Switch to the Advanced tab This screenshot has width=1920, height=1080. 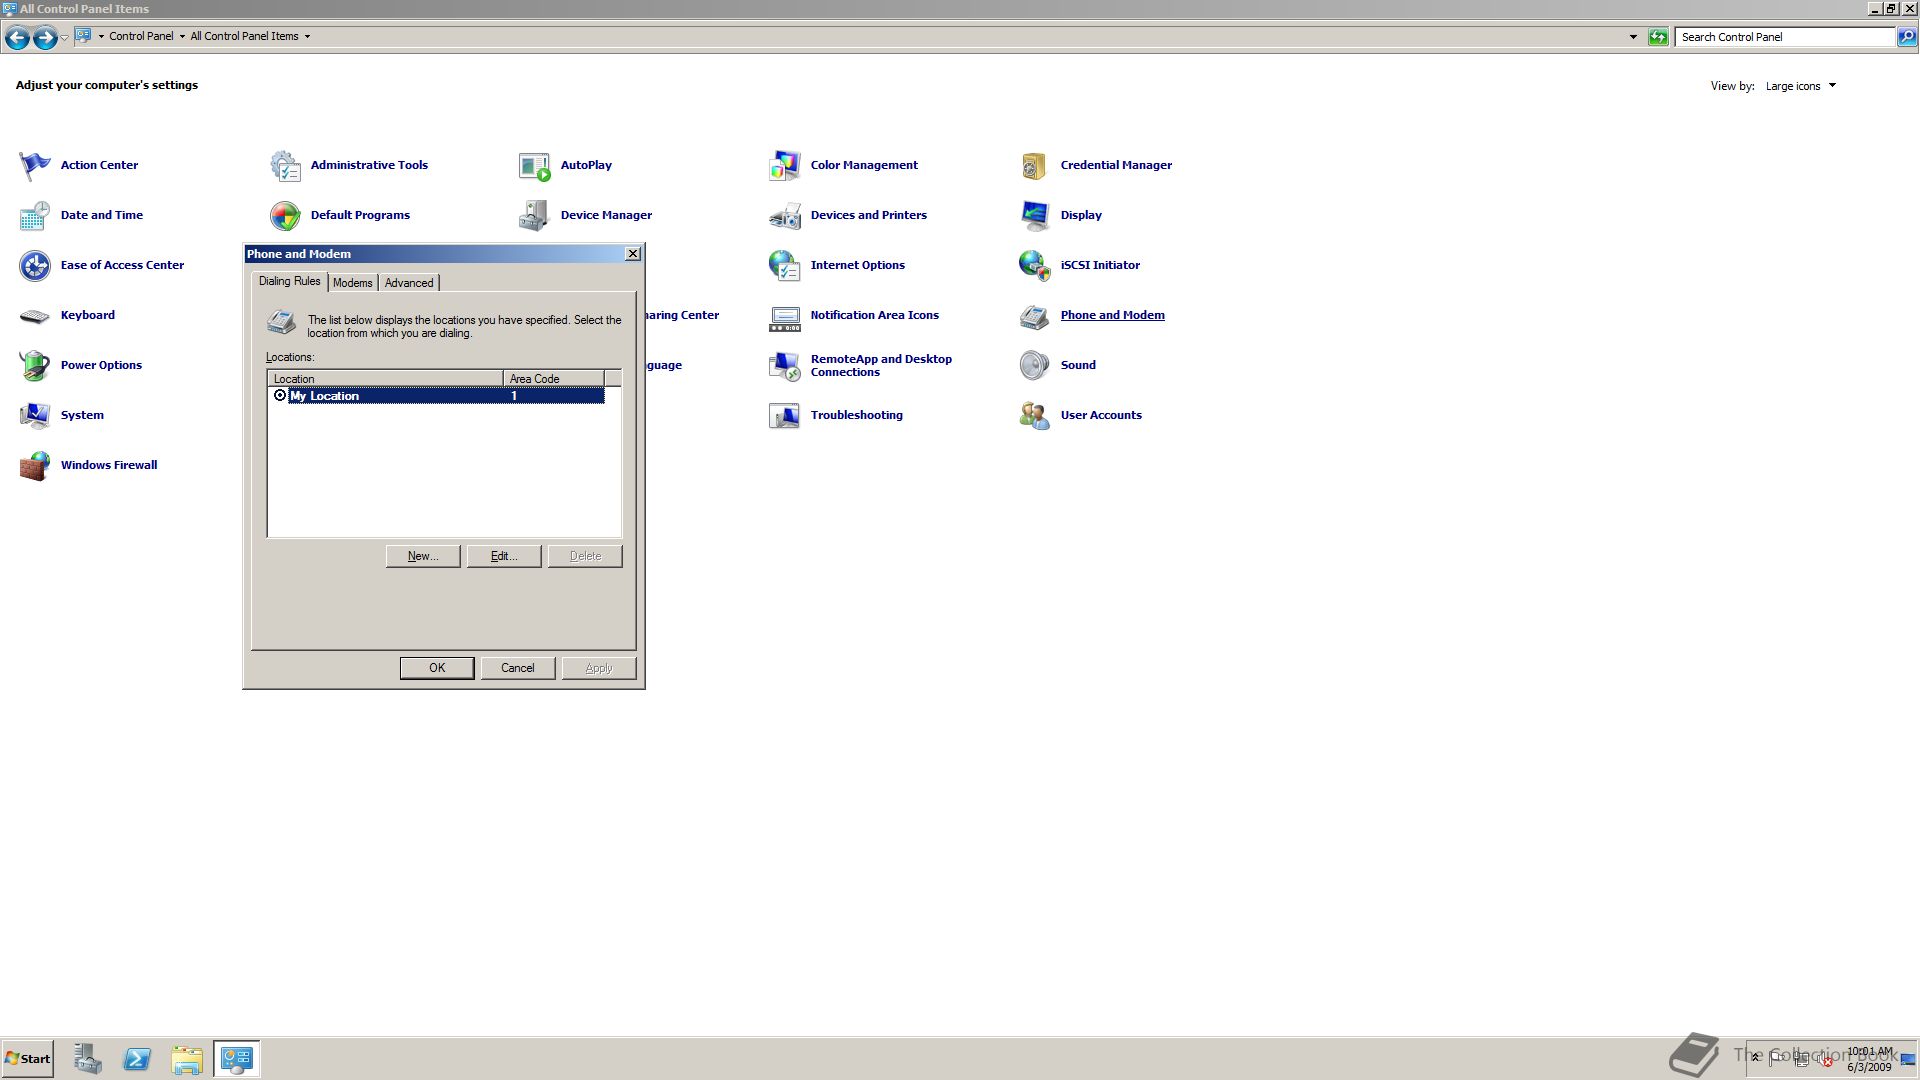point(409,283)
